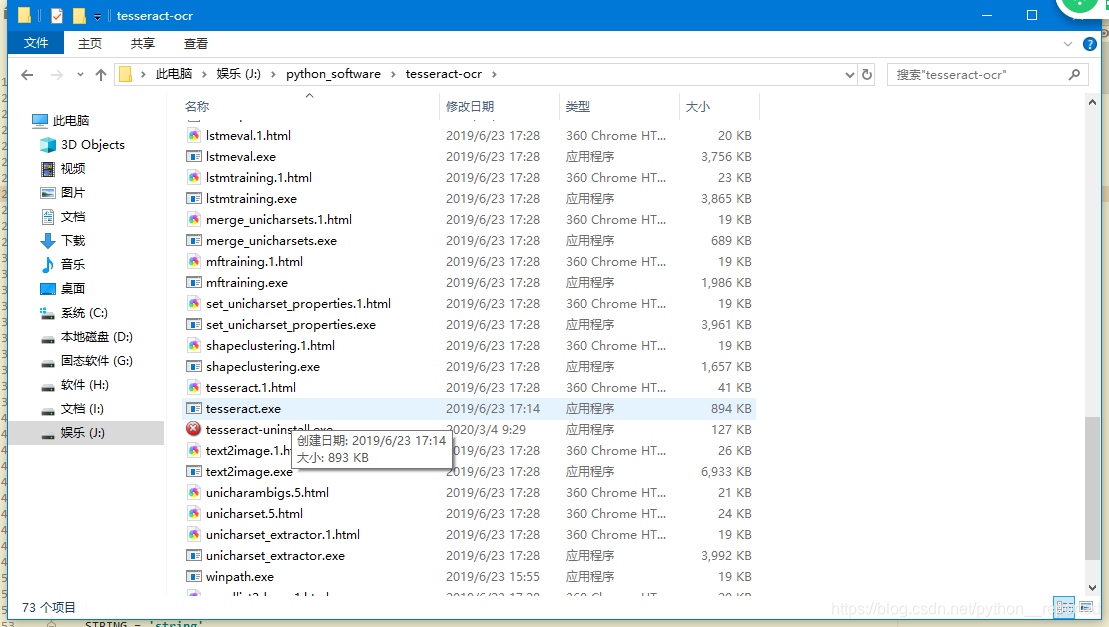Go up one folder level
1109x627 pixels.
point(100,74)
